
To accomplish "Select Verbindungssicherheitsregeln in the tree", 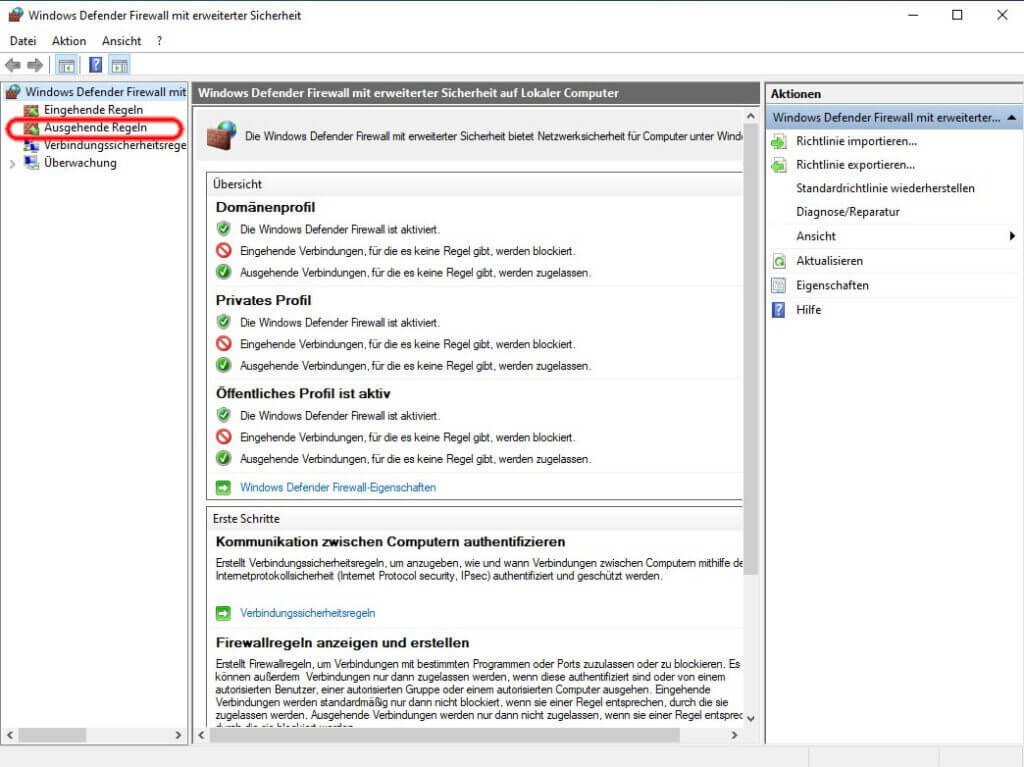I will (115, 145).
